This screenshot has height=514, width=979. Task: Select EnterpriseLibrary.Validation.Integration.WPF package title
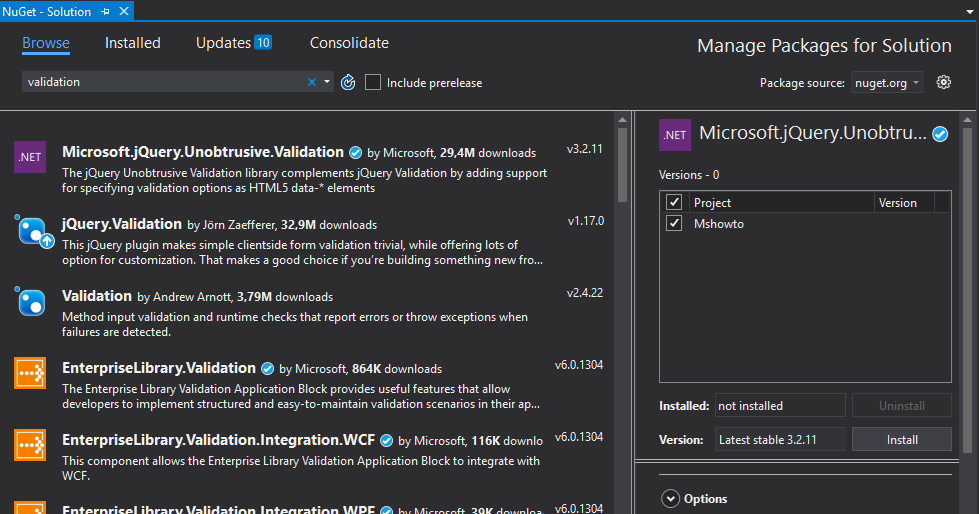click(219, 509)
